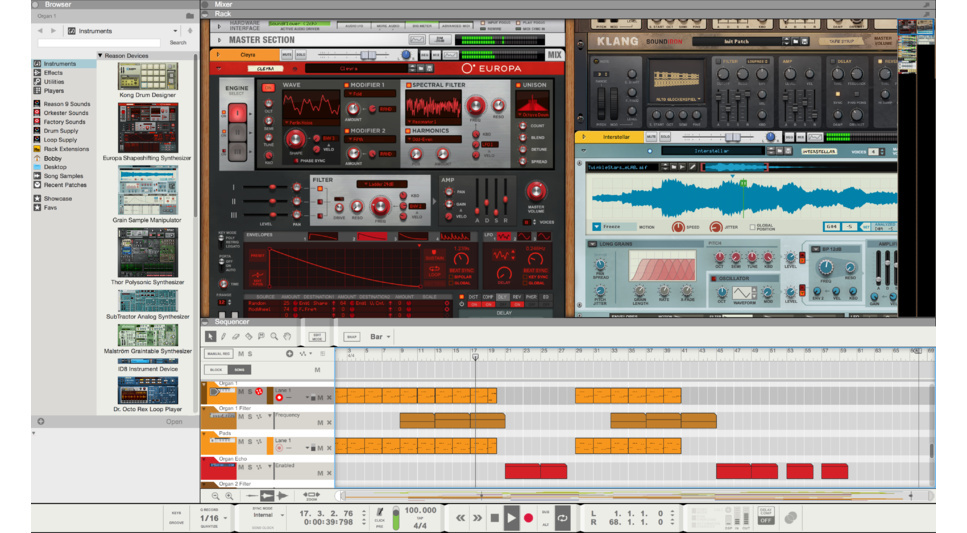The height and width of the screenshot is (533, 967).
Task: Click the Edit Mode button
Action: (x=316, y=337)
